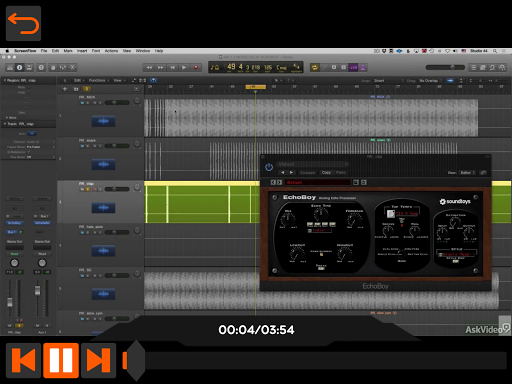512x384 pixels.
Task: Go to the previous video
Action: [23, 360]
